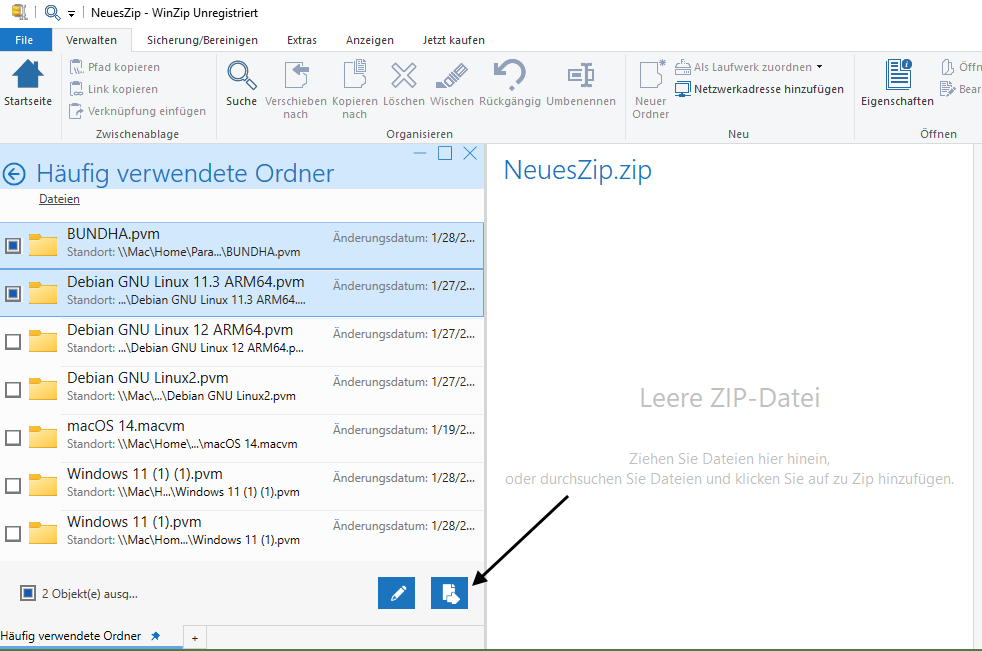Close the file pane with X

tap(470, 154)
